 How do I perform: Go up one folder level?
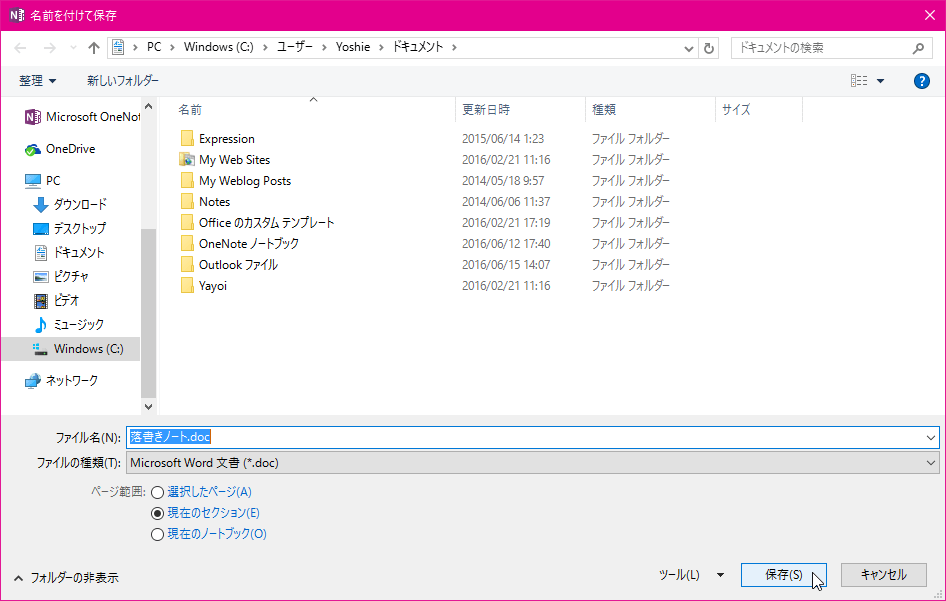coord(94,48)
